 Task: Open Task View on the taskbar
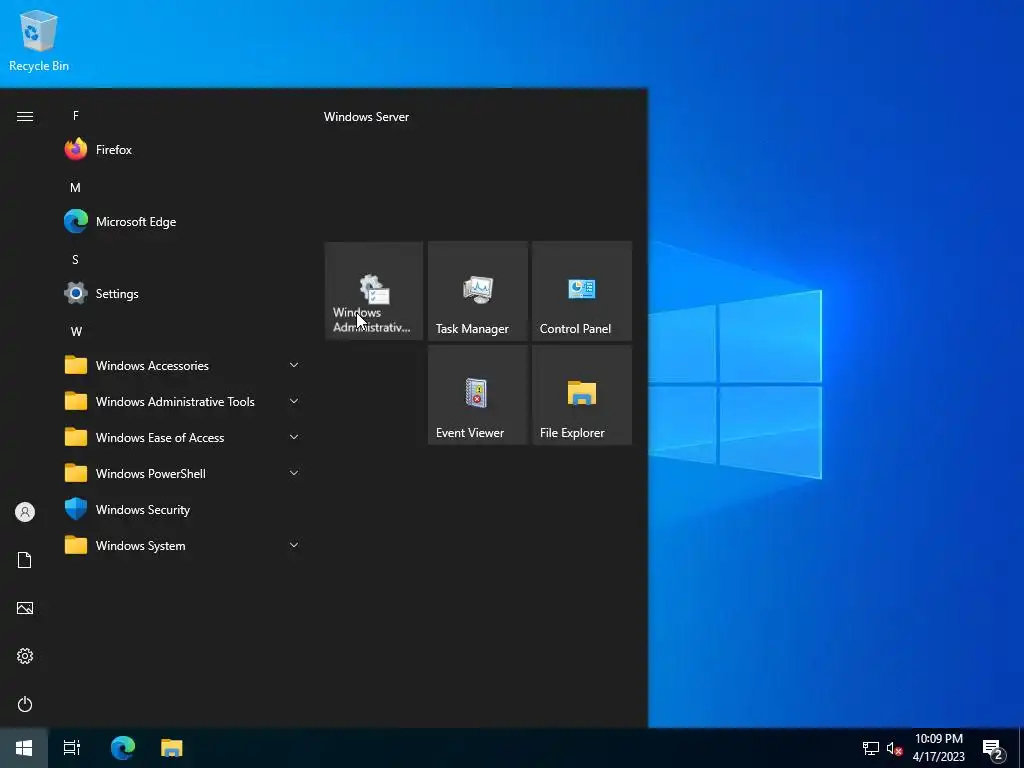coord(72,748)
